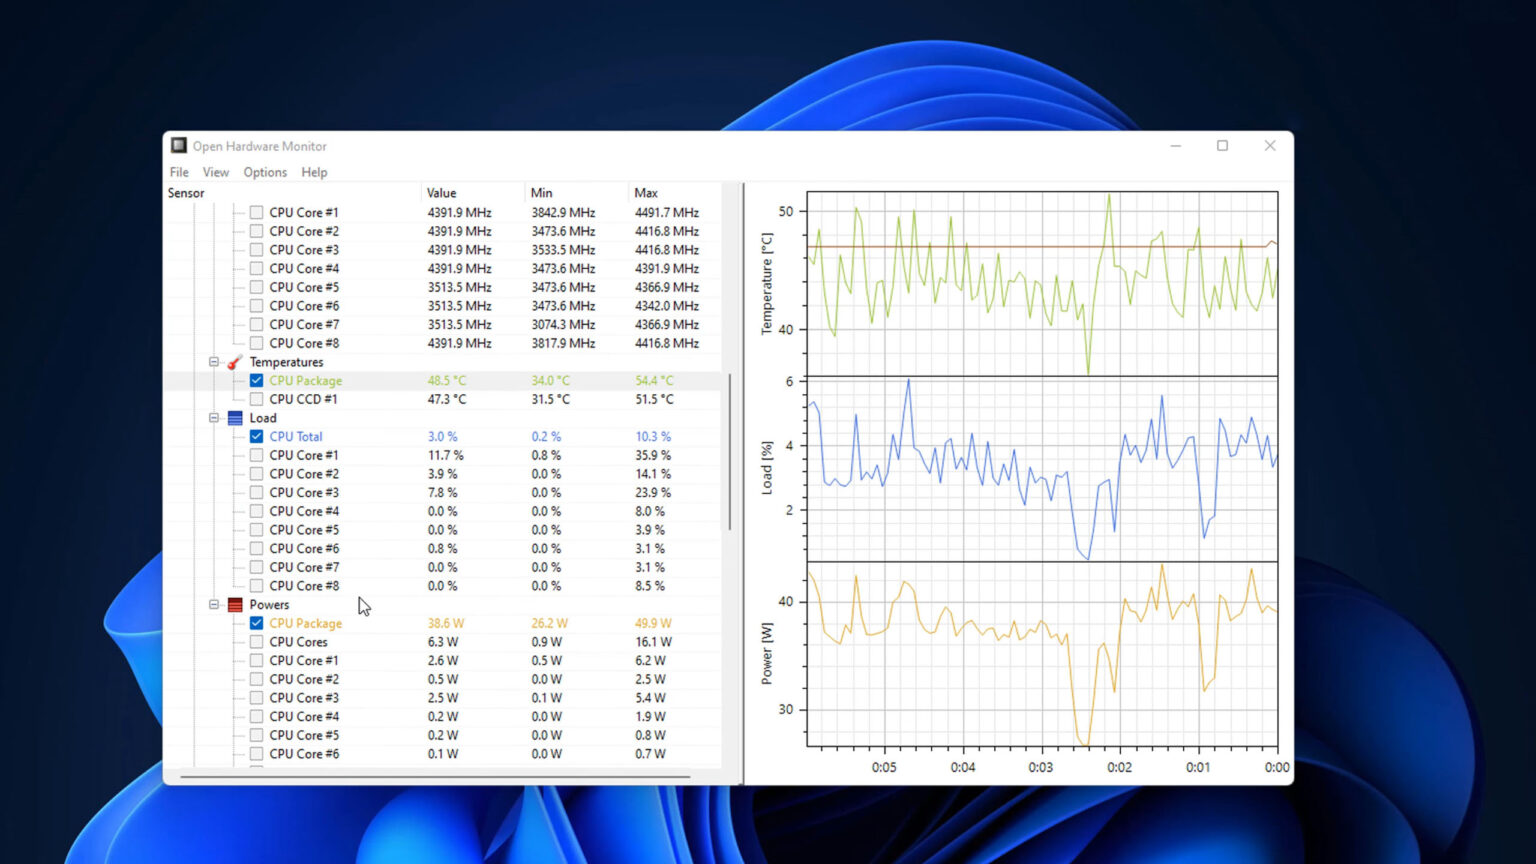Select the CPU Package power sensor
Screen dimensions: 1536x864
tap(305, 622)
